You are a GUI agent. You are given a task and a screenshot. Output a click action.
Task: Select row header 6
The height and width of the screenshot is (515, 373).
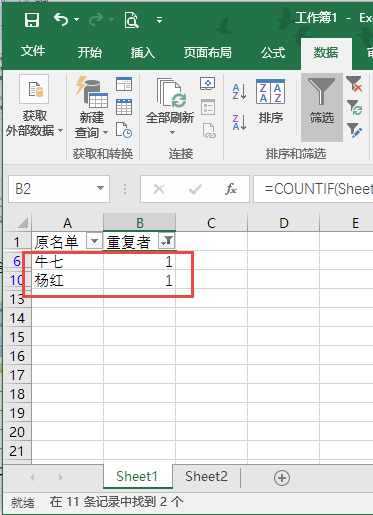tap(17, 261)
